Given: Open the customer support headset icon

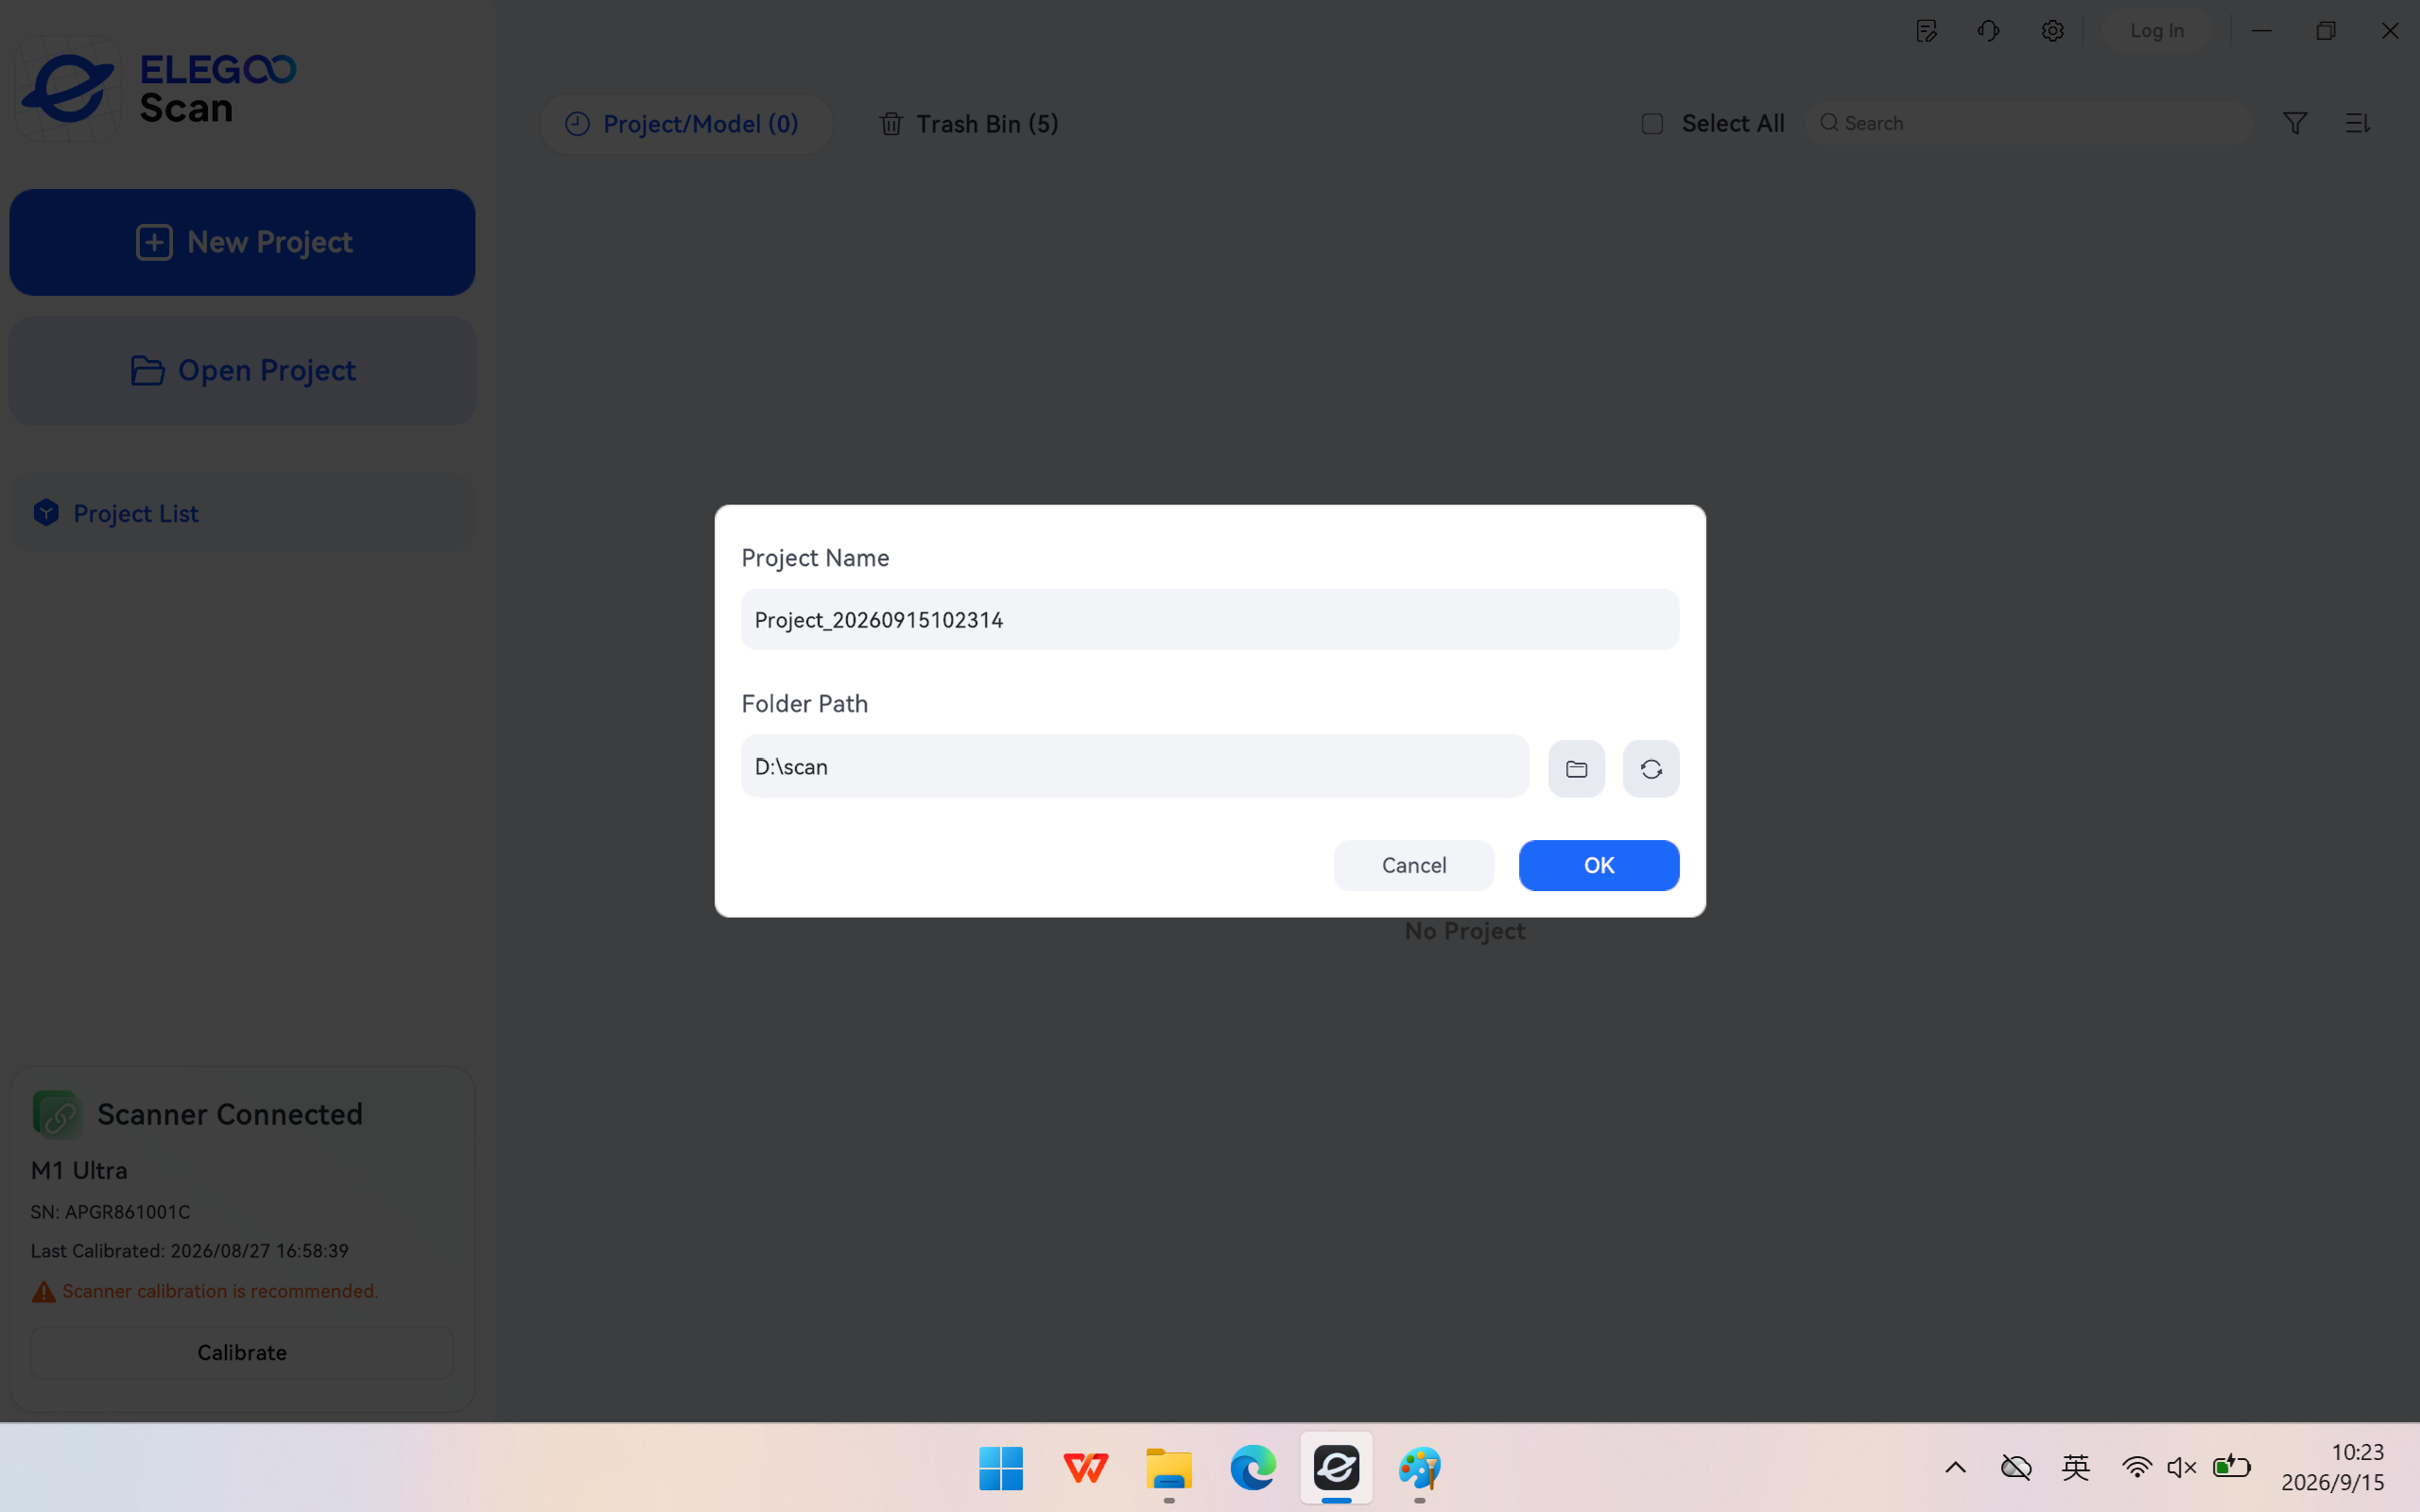Looking at the screenshot, I should pyautogui.click(x=1988, y=31).
